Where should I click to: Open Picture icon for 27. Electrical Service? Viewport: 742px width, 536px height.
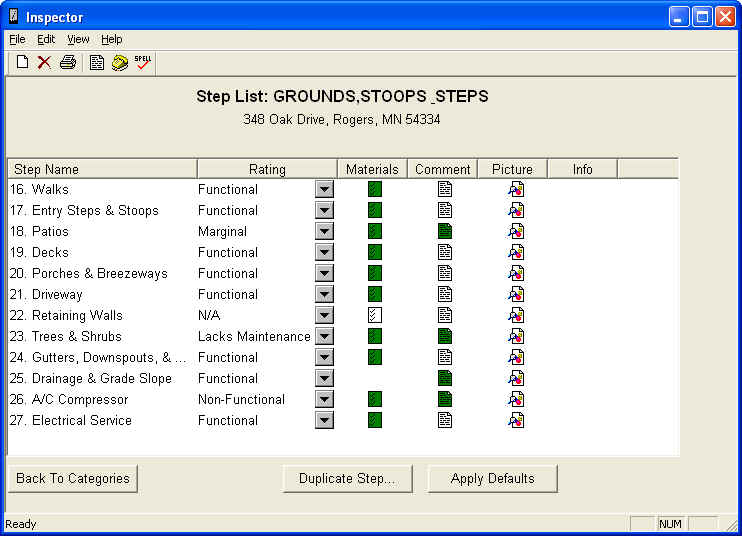tap(516, 420)
